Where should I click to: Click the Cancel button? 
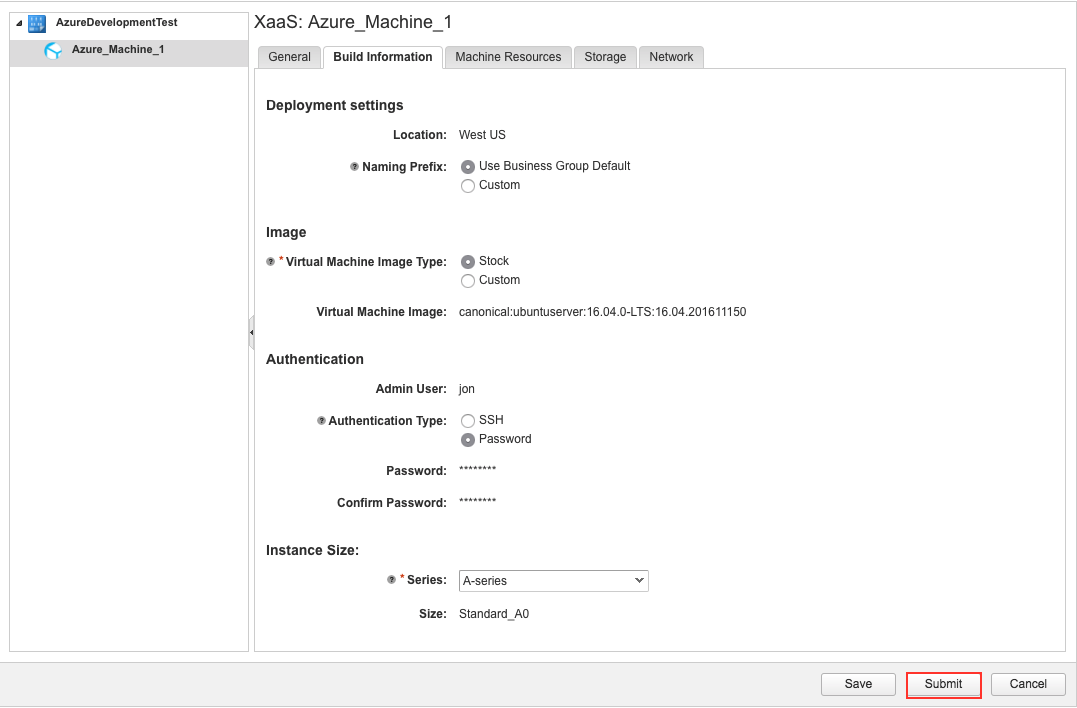(x=1028, y=684)
